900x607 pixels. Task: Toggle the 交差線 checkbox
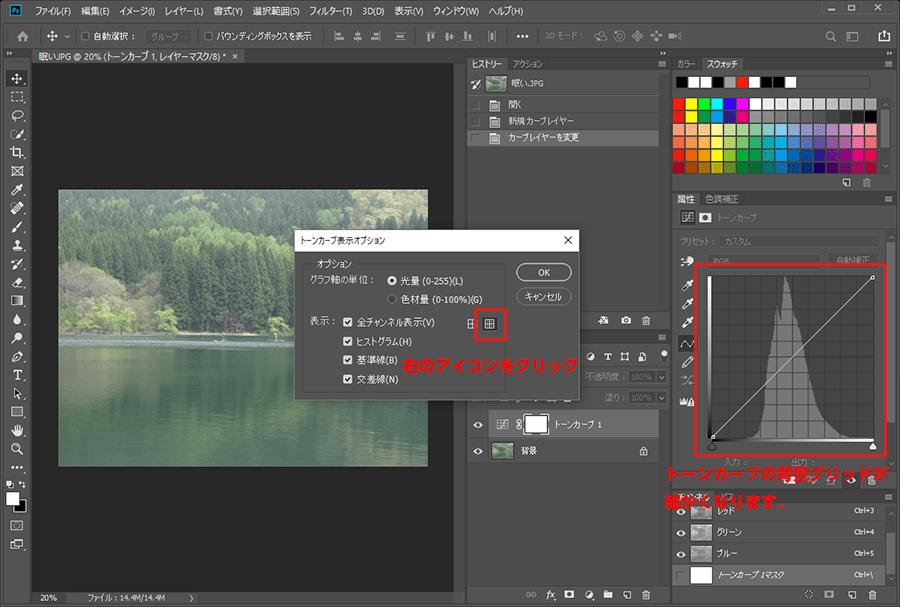pos(348,379)
